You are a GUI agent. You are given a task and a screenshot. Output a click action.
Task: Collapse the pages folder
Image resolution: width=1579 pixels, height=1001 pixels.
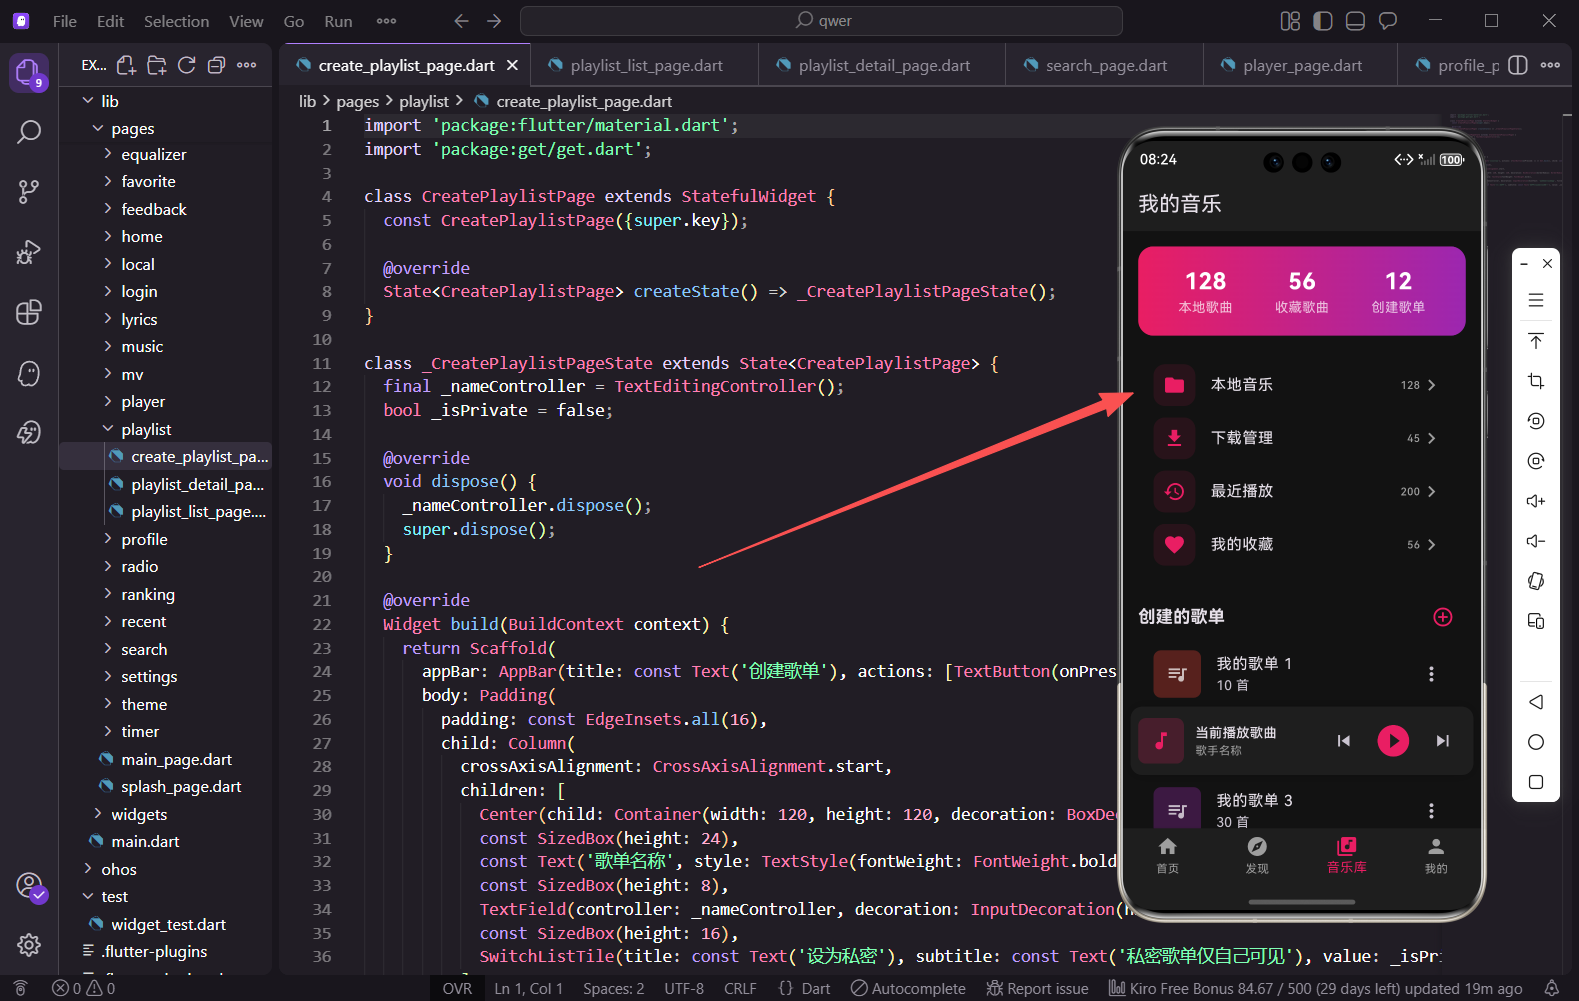[x=132, y=128]
